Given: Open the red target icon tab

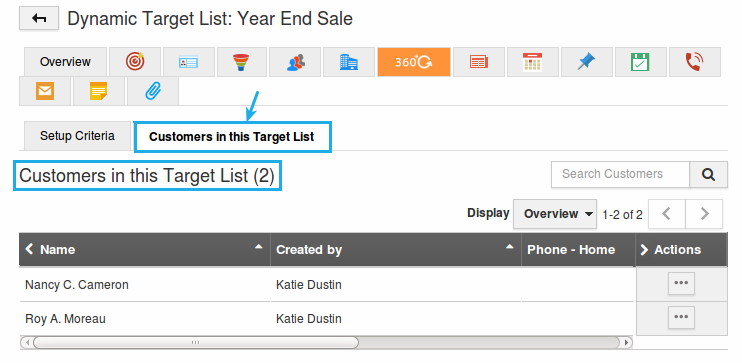Looking at the screenshot, I should point(135,62).
